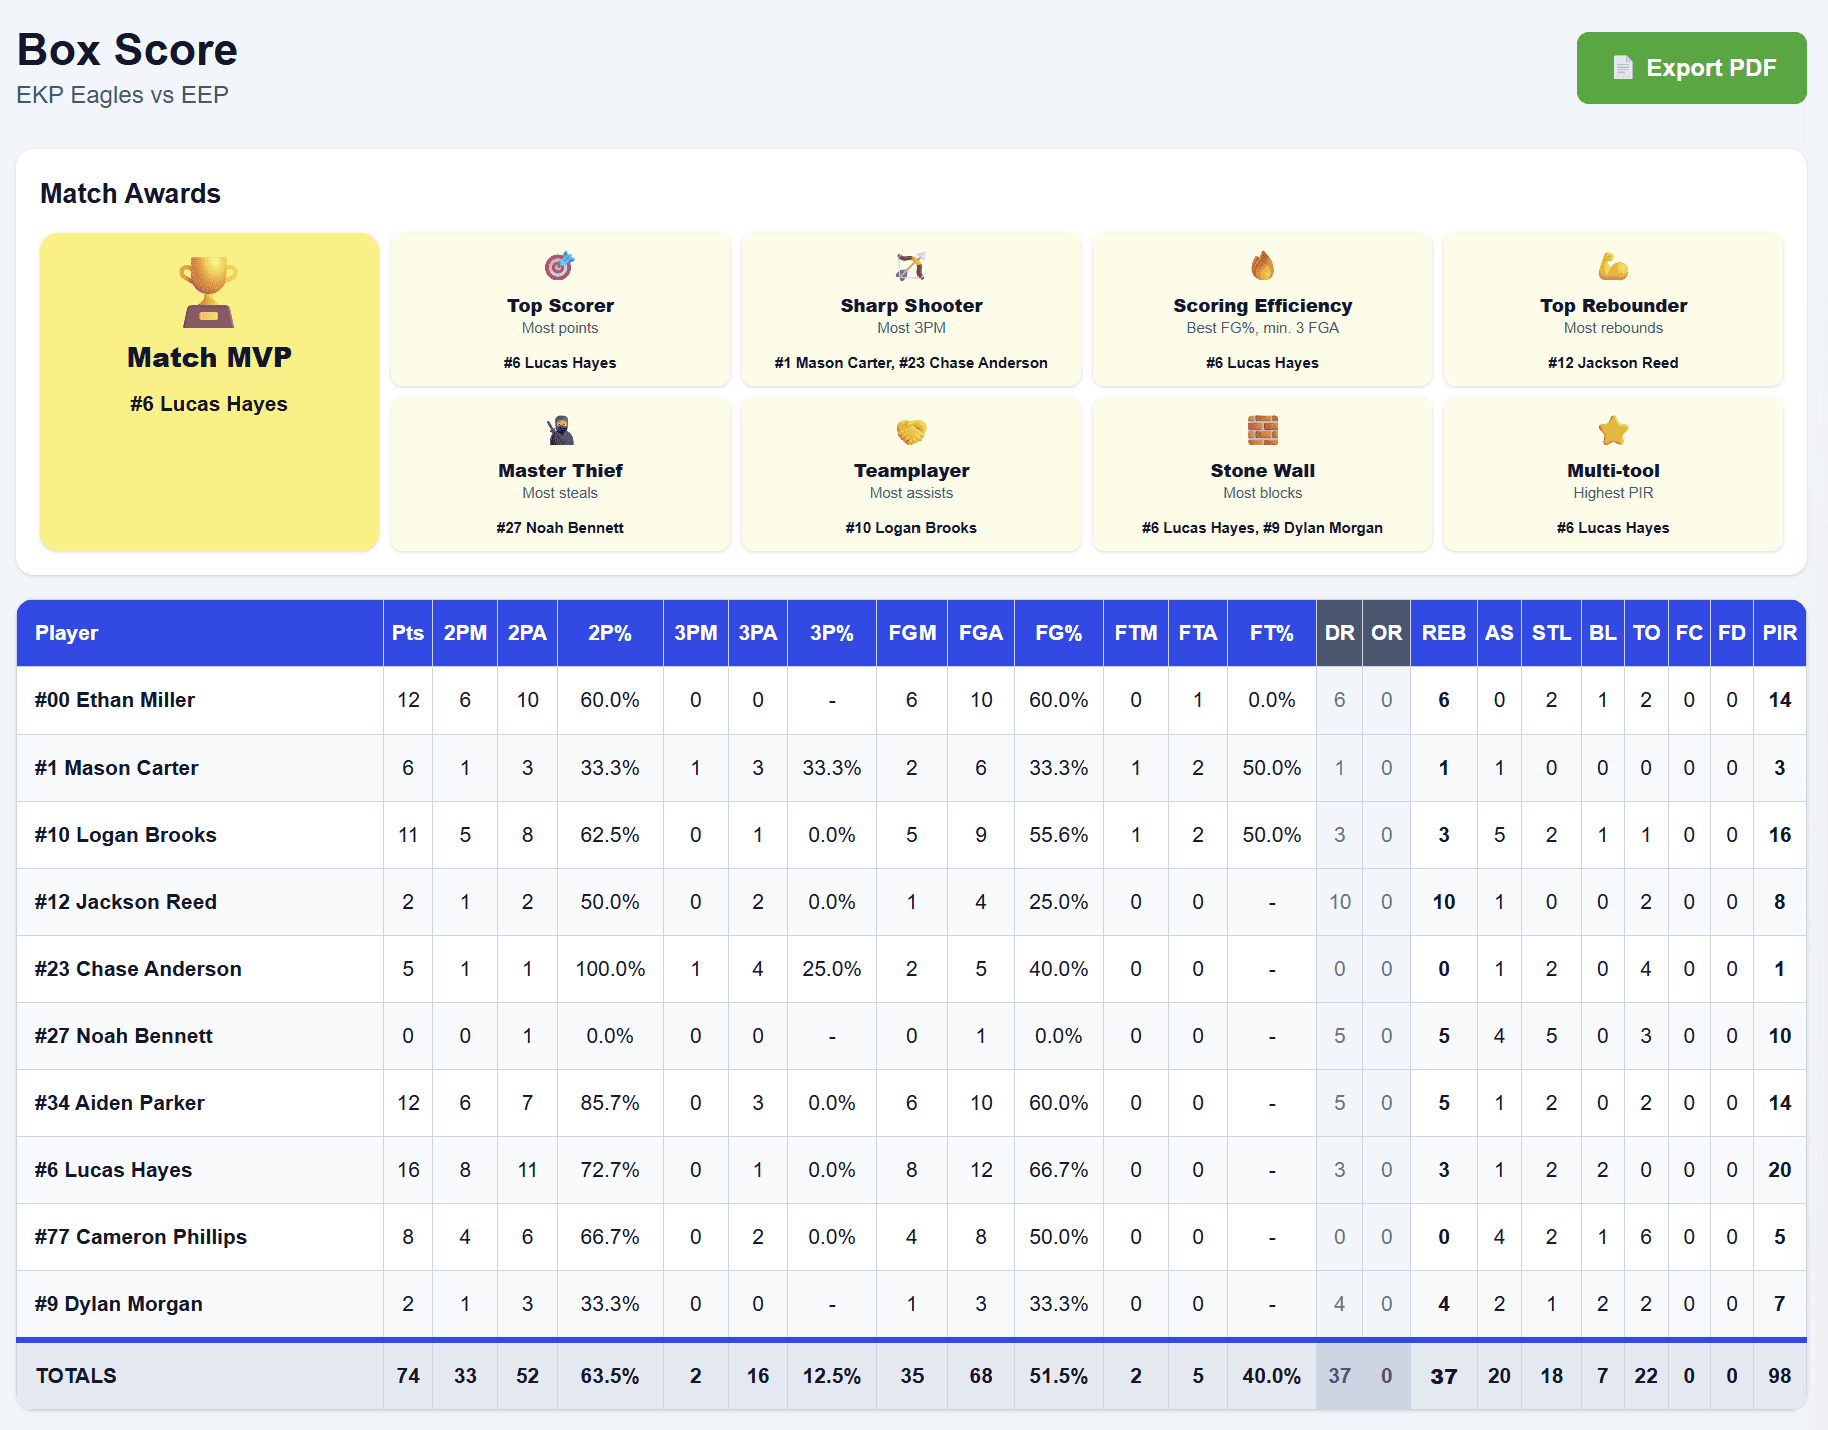Image resolution: width=1828 pixels, height=1430 pixels.
Task: Click player name #34 Aiden Parker
Action: [119, 1103]
